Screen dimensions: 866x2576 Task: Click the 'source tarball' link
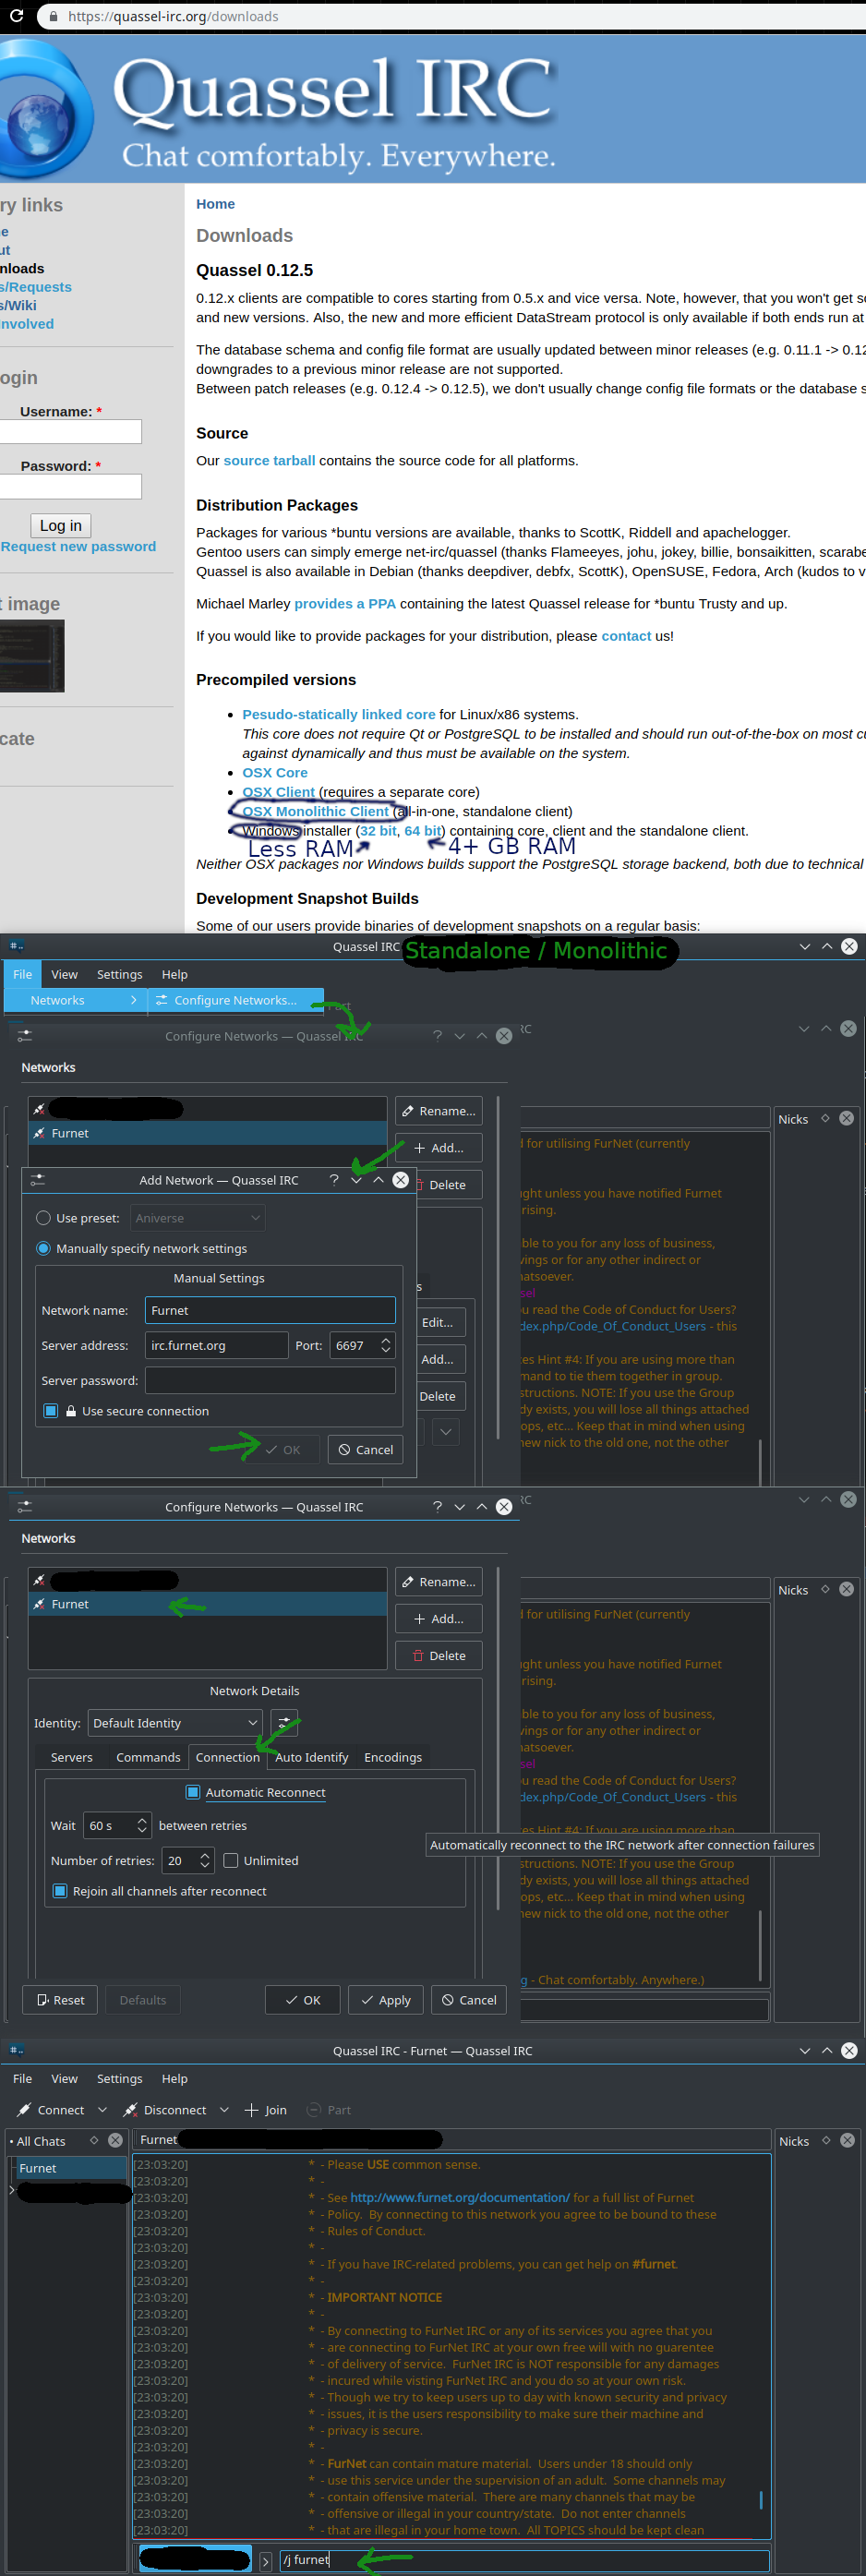click(269, 460)
